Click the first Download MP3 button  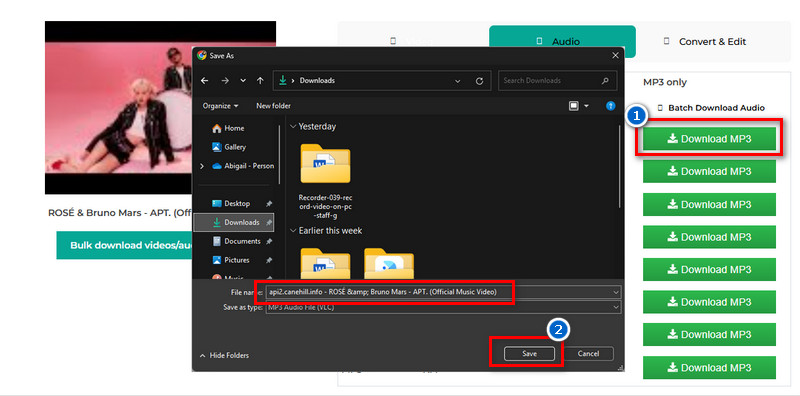[709, 139]
